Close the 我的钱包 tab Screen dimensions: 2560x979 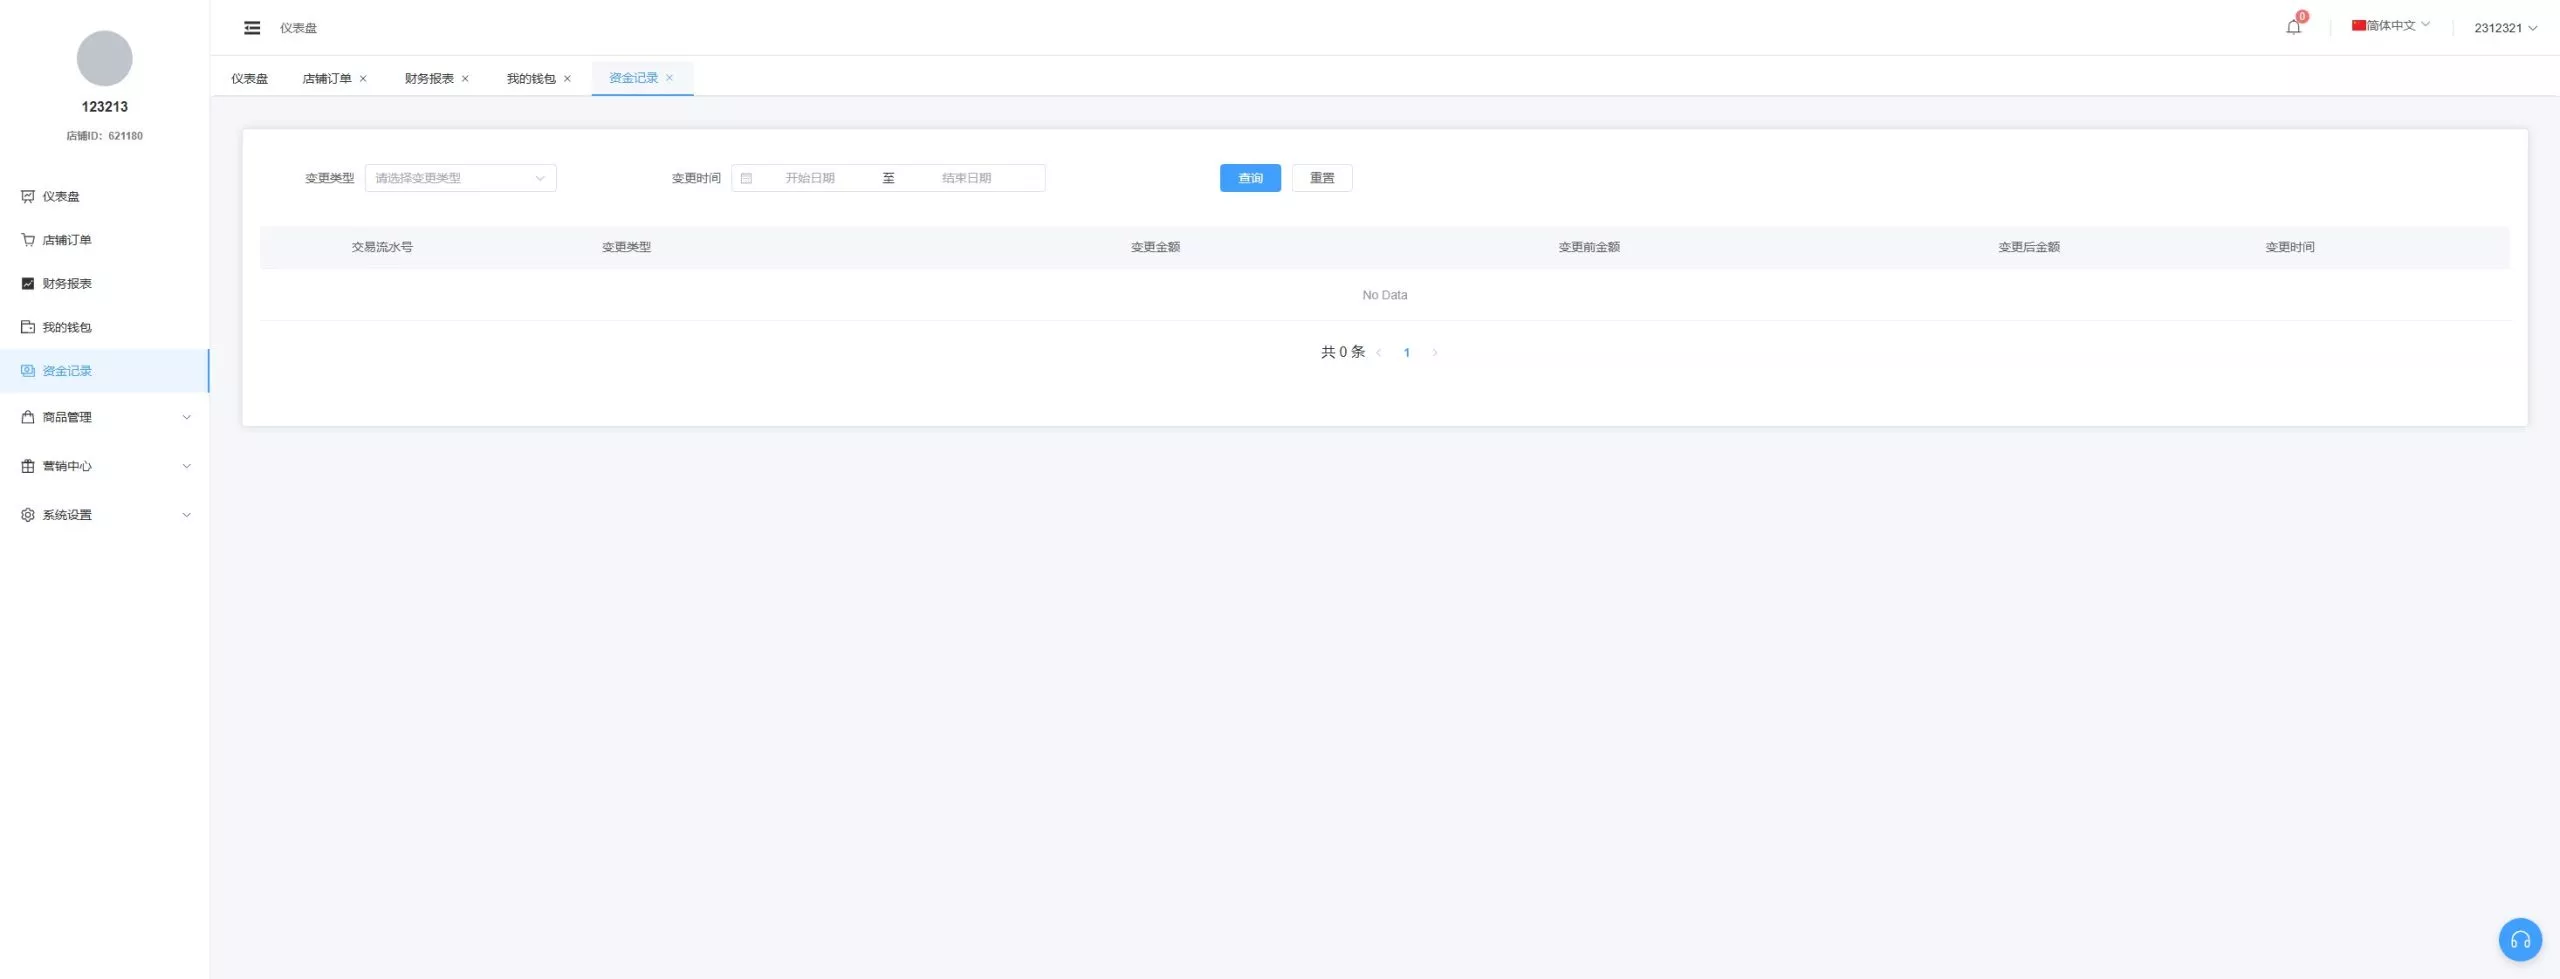click(x=567, y=79)
